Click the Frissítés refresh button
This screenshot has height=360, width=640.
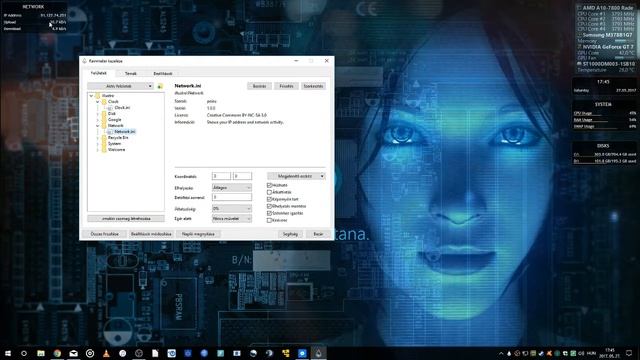pos(286,86)
